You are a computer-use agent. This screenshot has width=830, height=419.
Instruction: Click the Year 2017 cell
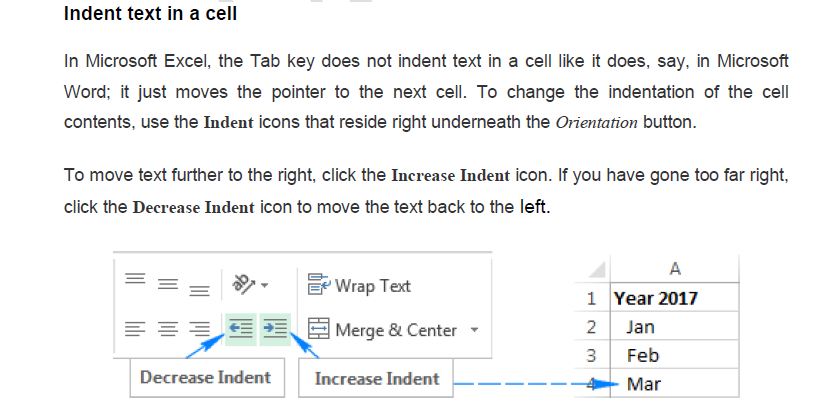(x=672, y=298)
